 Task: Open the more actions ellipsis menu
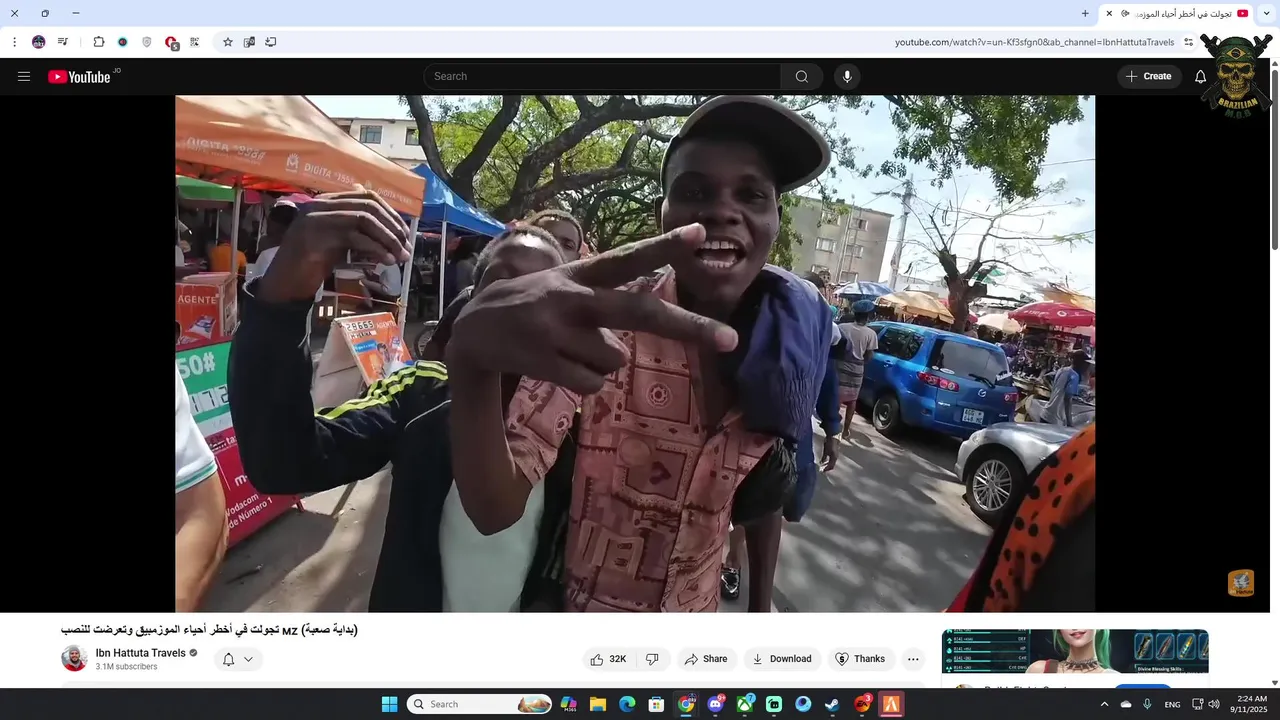point(913,659)
